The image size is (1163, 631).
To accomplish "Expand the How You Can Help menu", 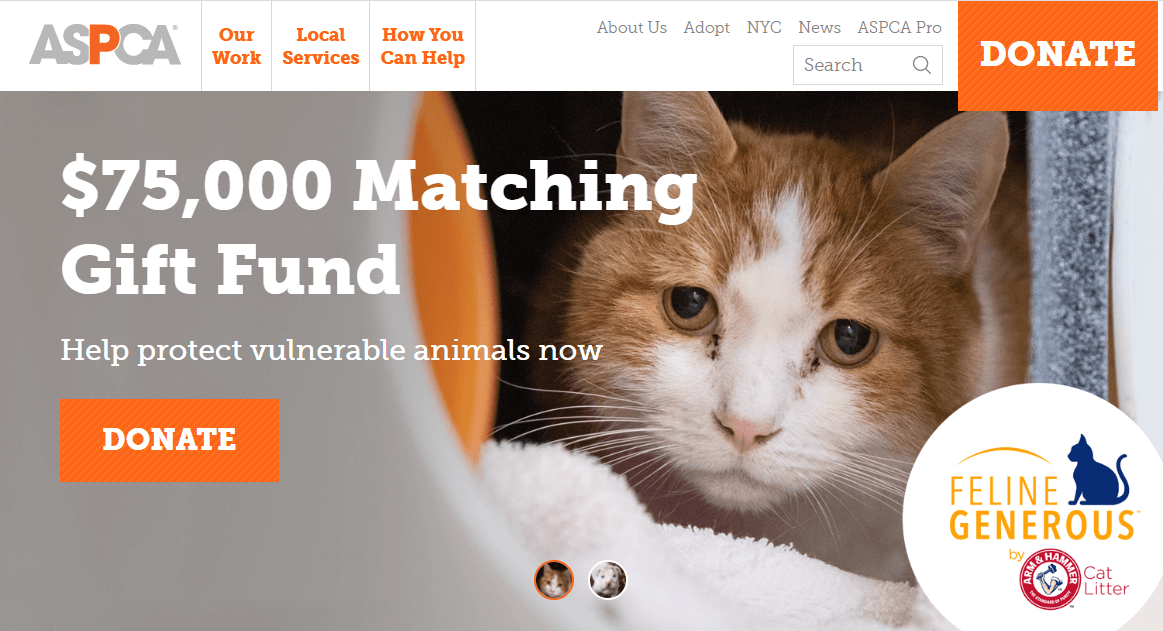I will [x=423, y=46].
